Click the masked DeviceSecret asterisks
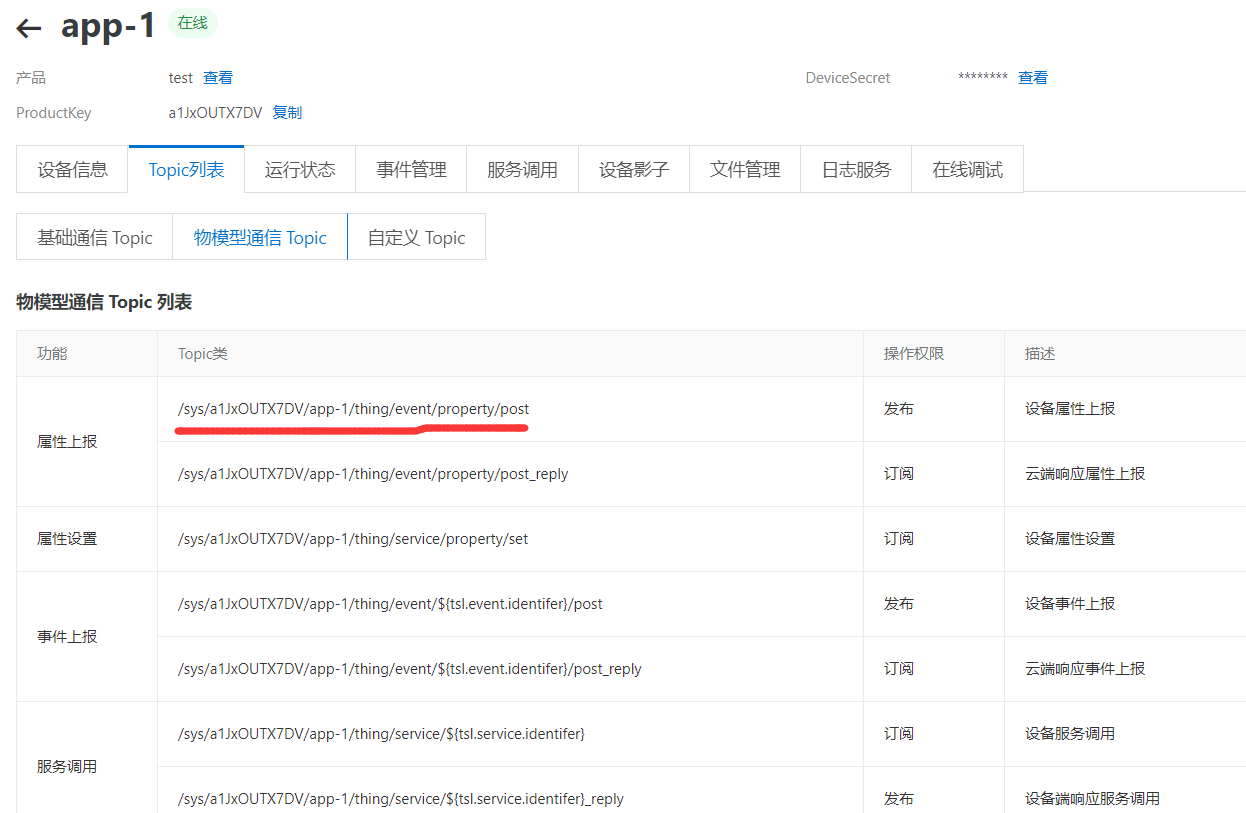Screen dimensions: 1246x813 (983, 77)
